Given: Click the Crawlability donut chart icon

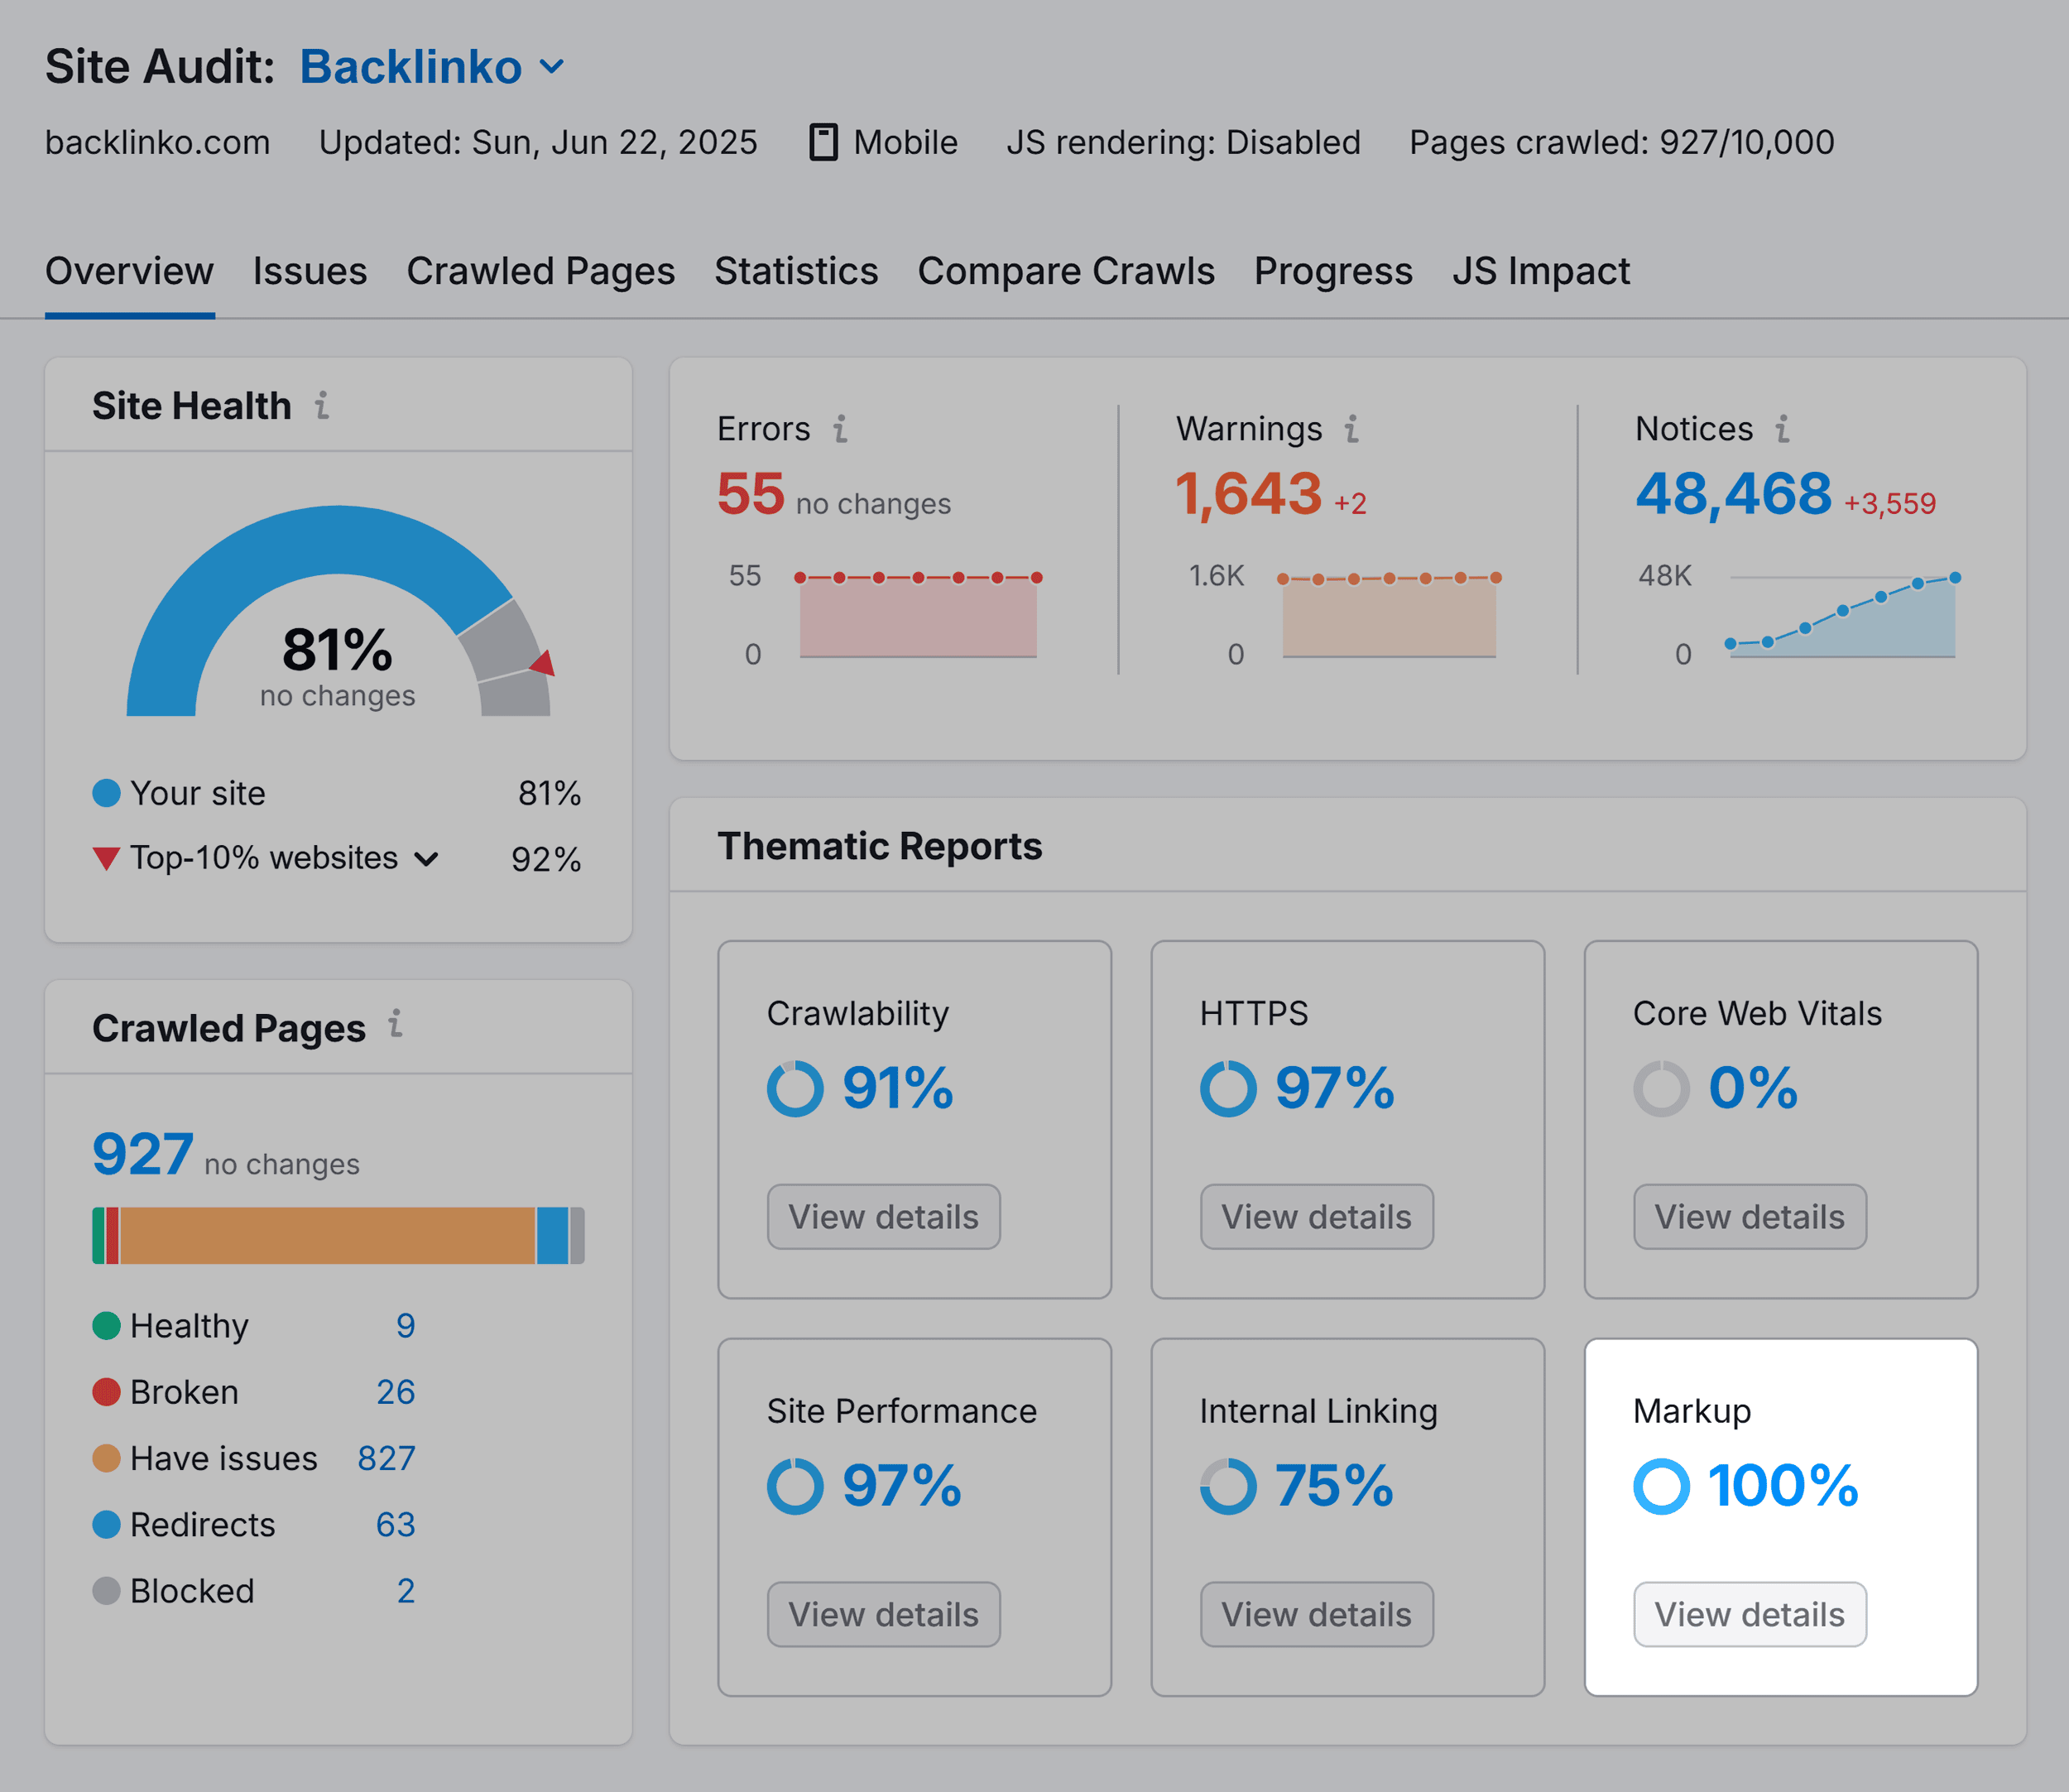Looking at the screenshot, I should point(795,1088).
